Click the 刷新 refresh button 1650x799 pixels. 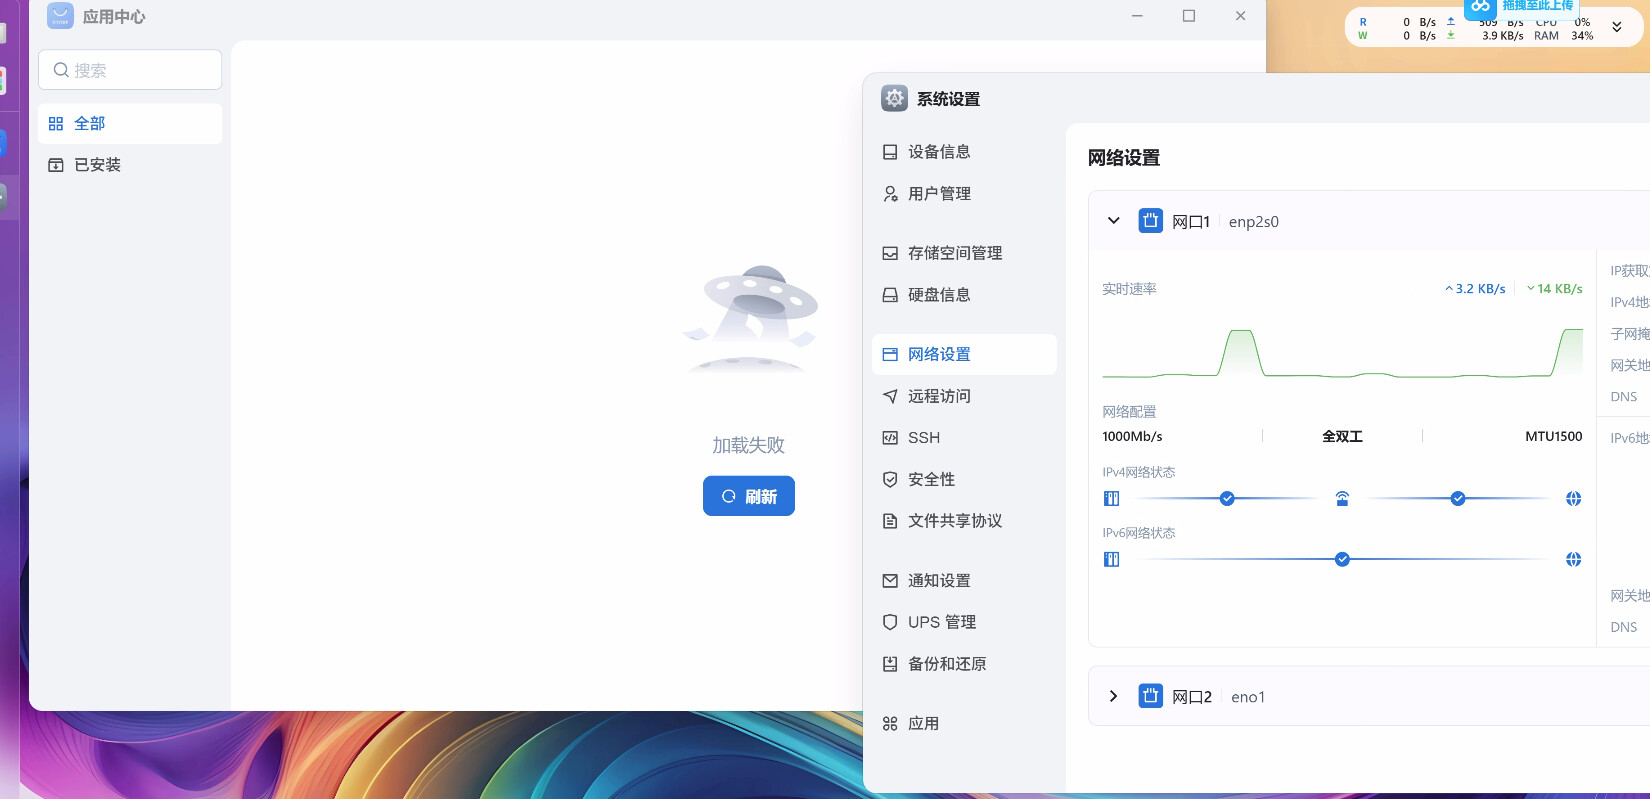tap(748, 496)
